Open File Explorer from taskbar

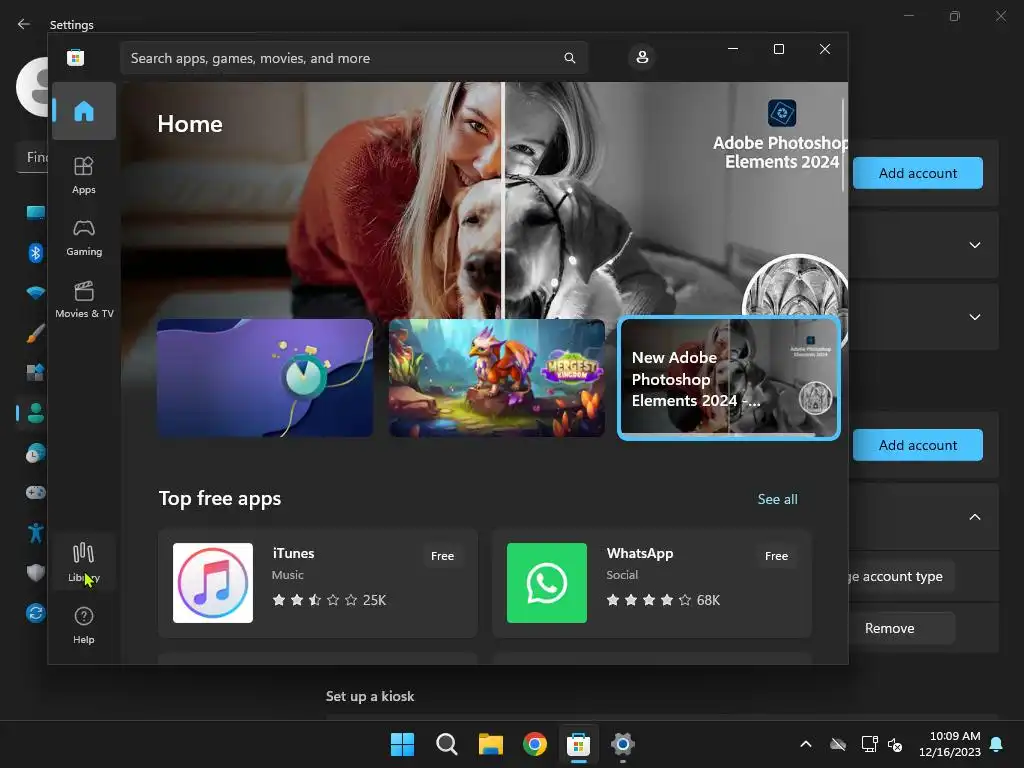(490, 744)
